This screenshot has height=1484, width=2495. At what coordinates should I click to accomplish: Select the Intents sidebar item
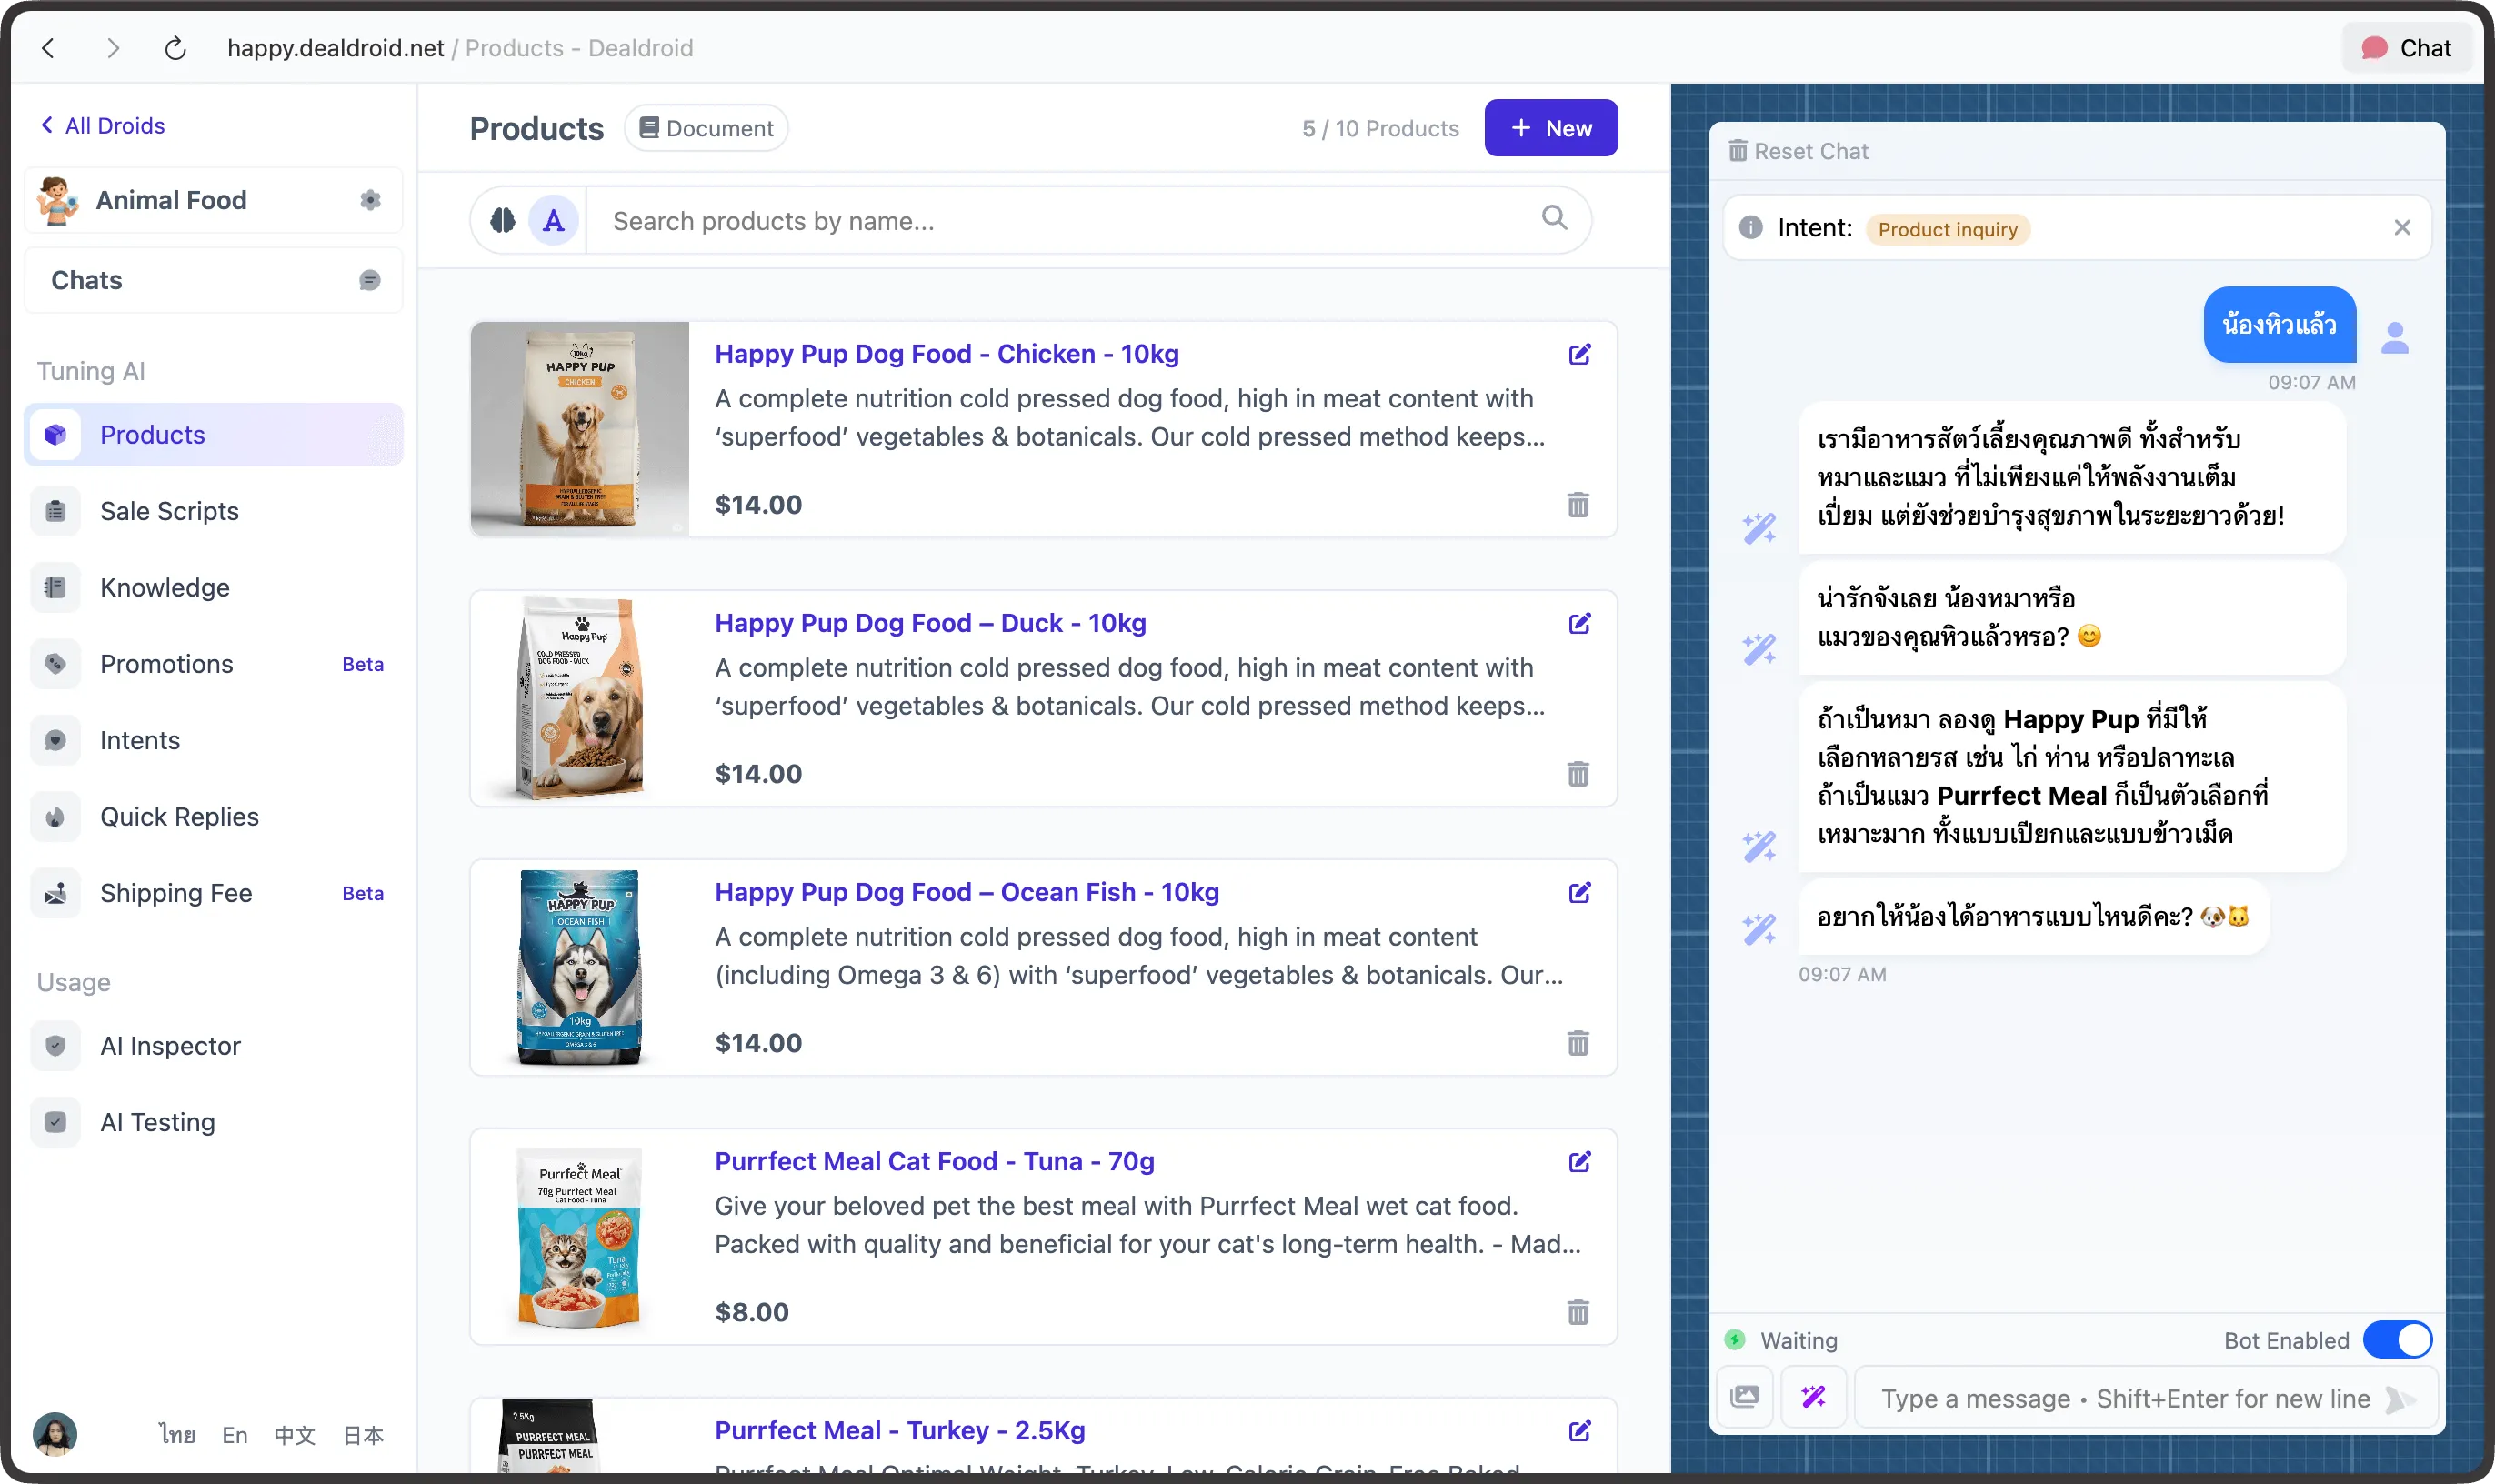[x=140, y=740]
